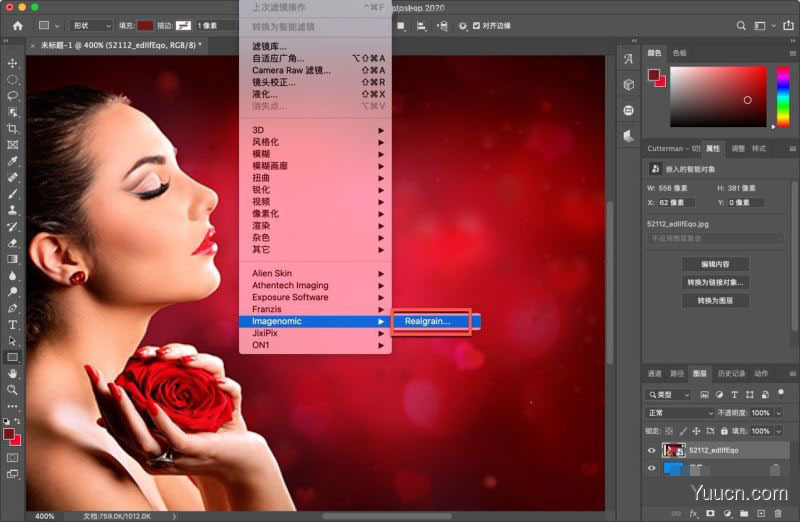Switch to the 色板 tab
Viewport: 800px width, 522px height.
pos(680,53)
